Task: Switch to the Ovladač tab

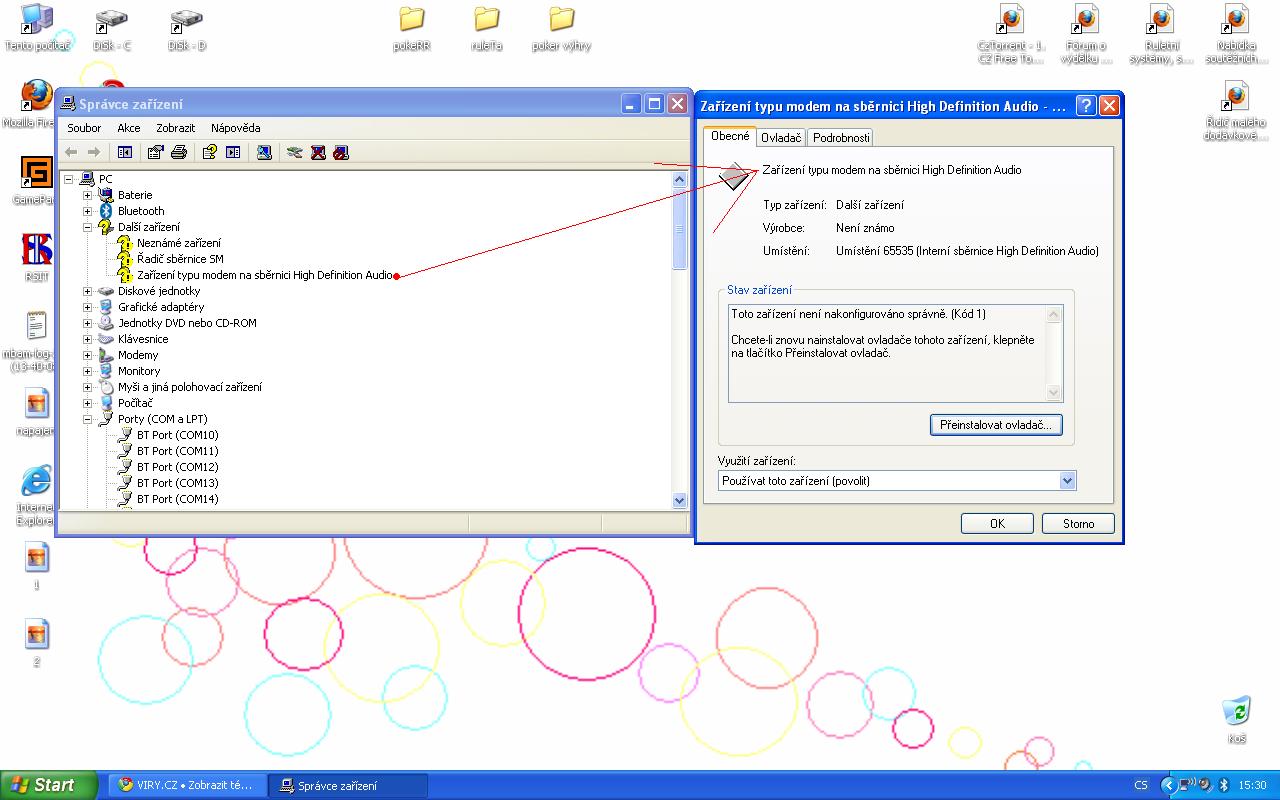Action: click(x=780, y=138)
